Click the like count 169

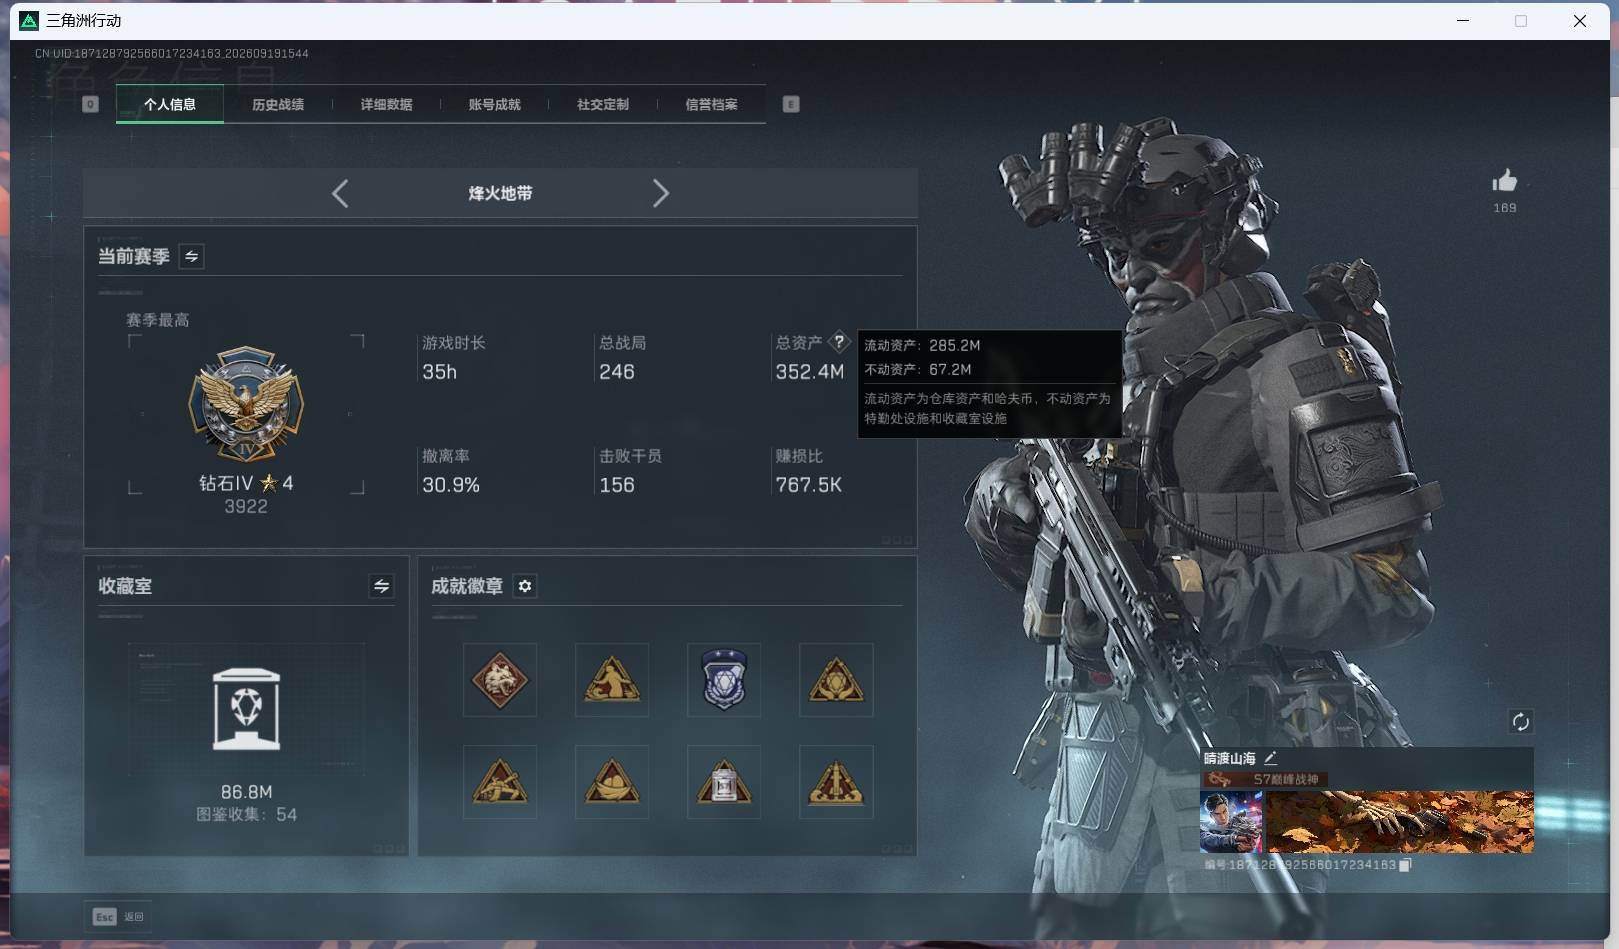click(1505, 208)
